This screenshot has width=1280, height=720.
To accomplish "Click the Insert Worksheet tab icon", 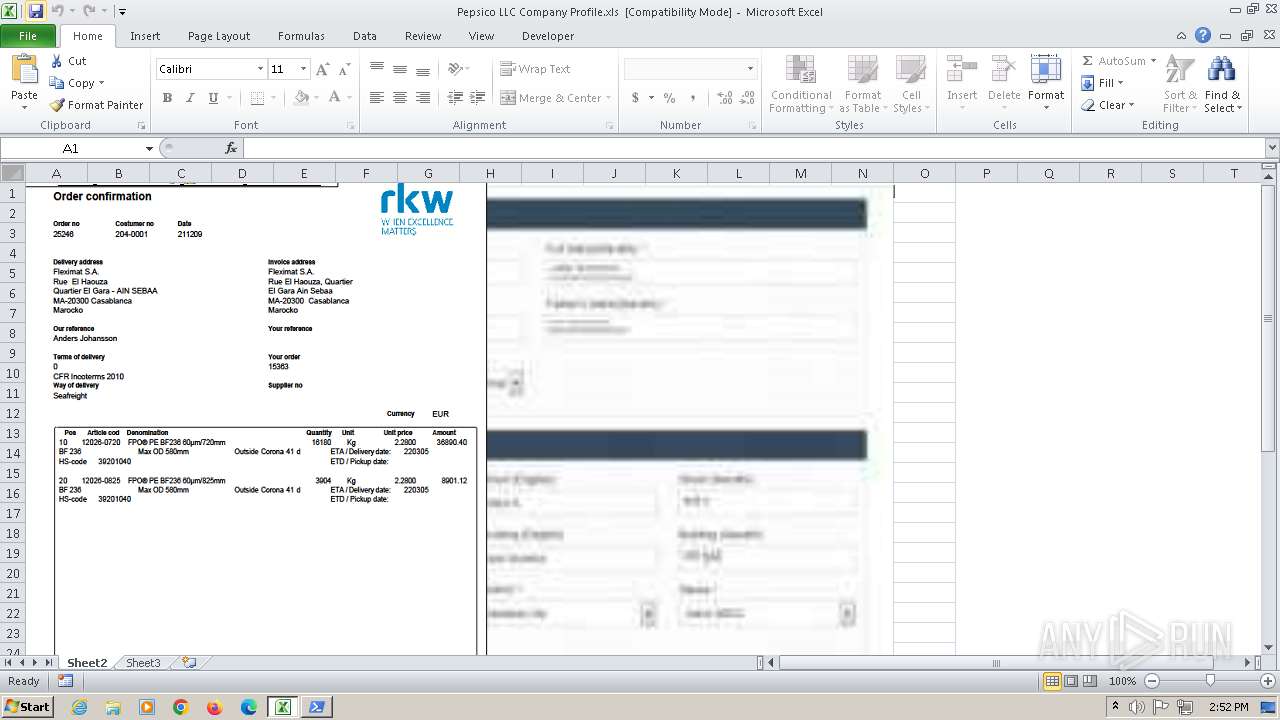I will click(189, 663).
